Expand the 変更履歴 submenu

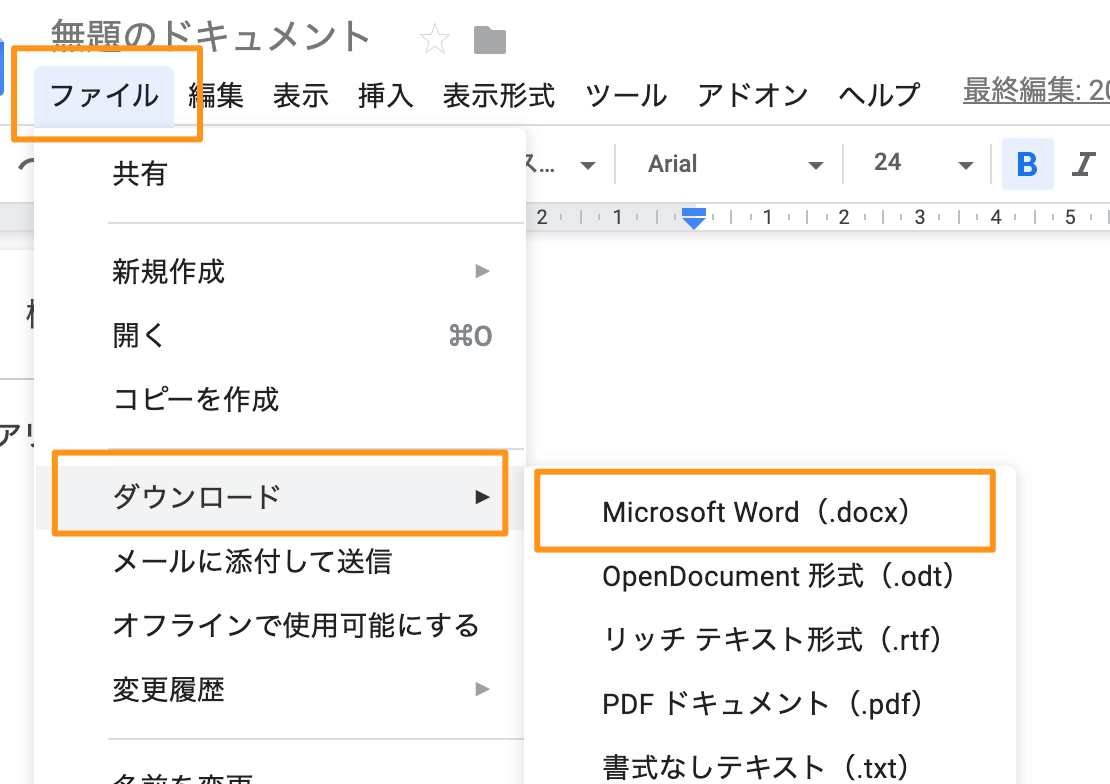click(280, 689)
